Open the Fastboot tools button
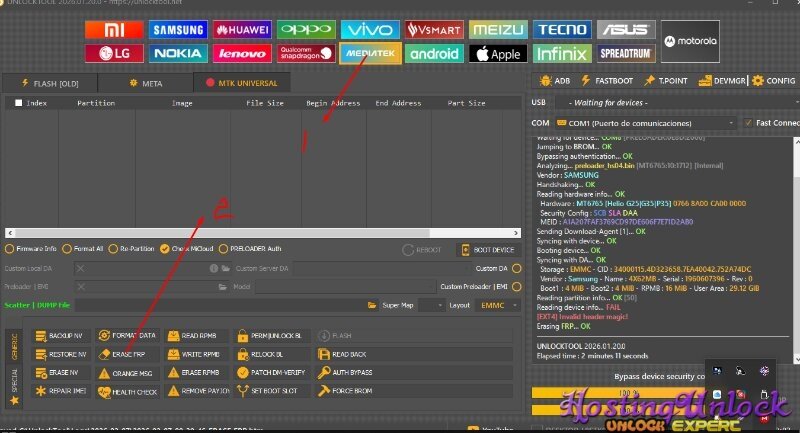 click(x=607, y=81)
